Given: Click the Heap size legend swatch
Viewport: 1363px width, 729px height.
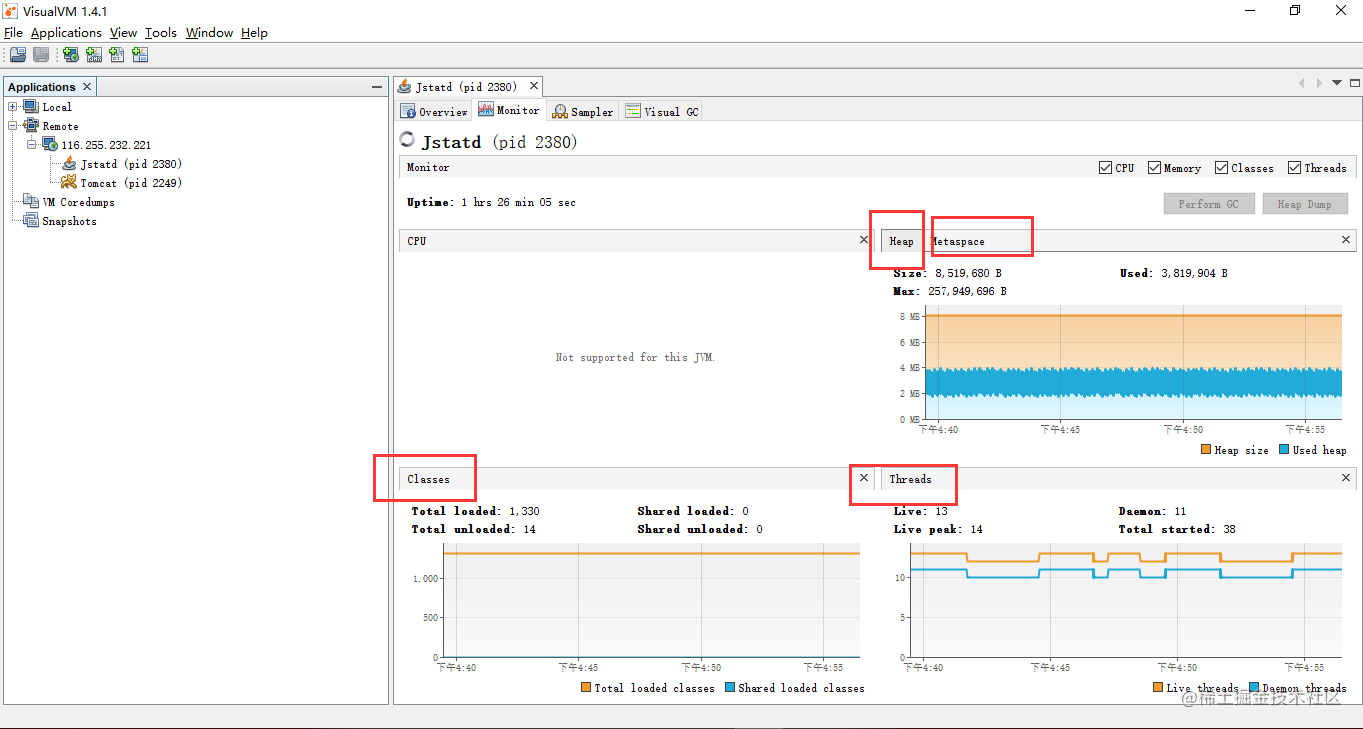Looking at the screenshot, I should (1206, 450).
